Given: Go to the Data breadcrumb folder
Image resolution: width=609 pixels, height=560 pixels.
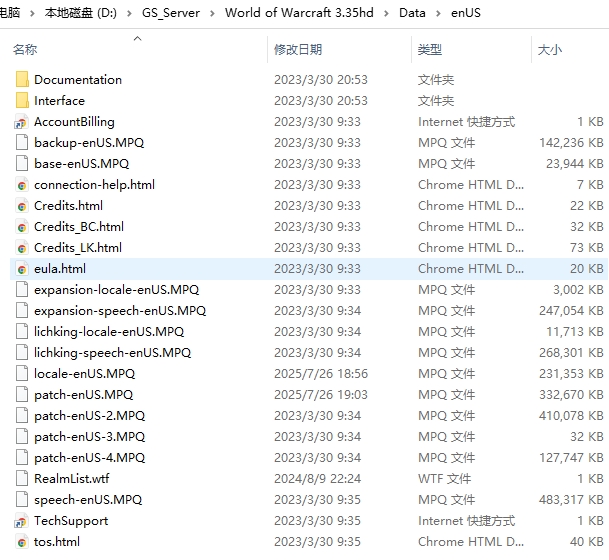Looking at the screenshot, I should click(x=412, y=13).
